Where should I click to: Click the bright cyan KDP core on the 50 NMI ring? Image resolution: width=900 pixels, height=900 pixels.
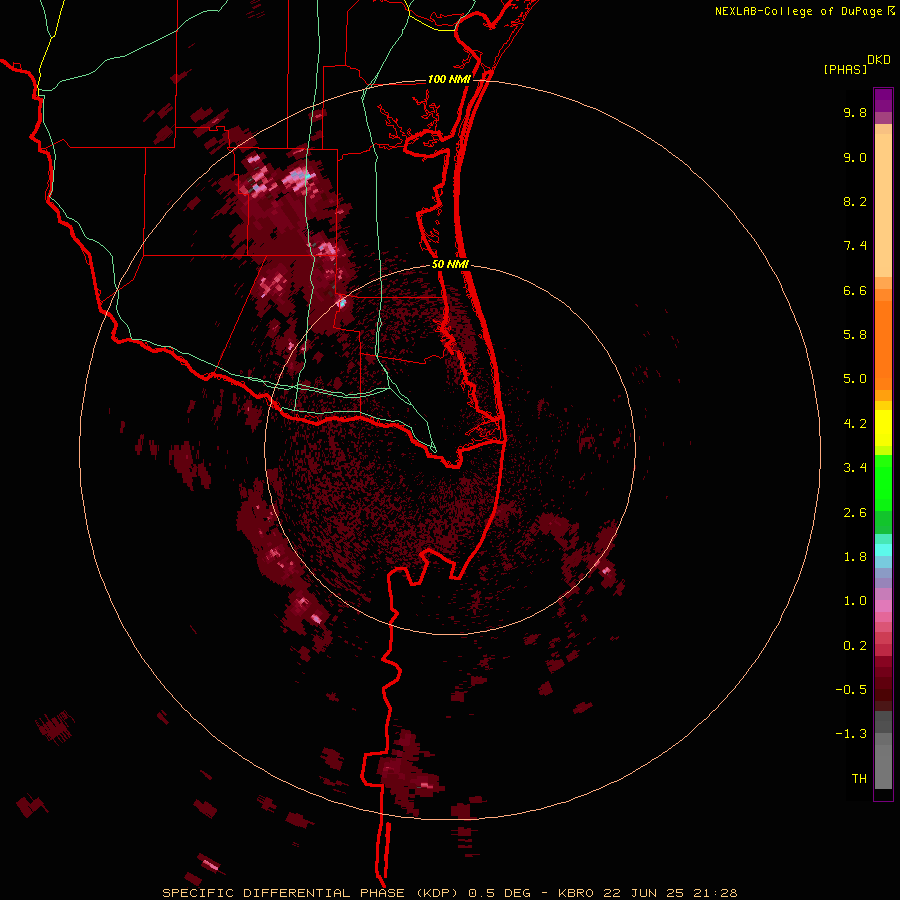click(x=343, y=302)
